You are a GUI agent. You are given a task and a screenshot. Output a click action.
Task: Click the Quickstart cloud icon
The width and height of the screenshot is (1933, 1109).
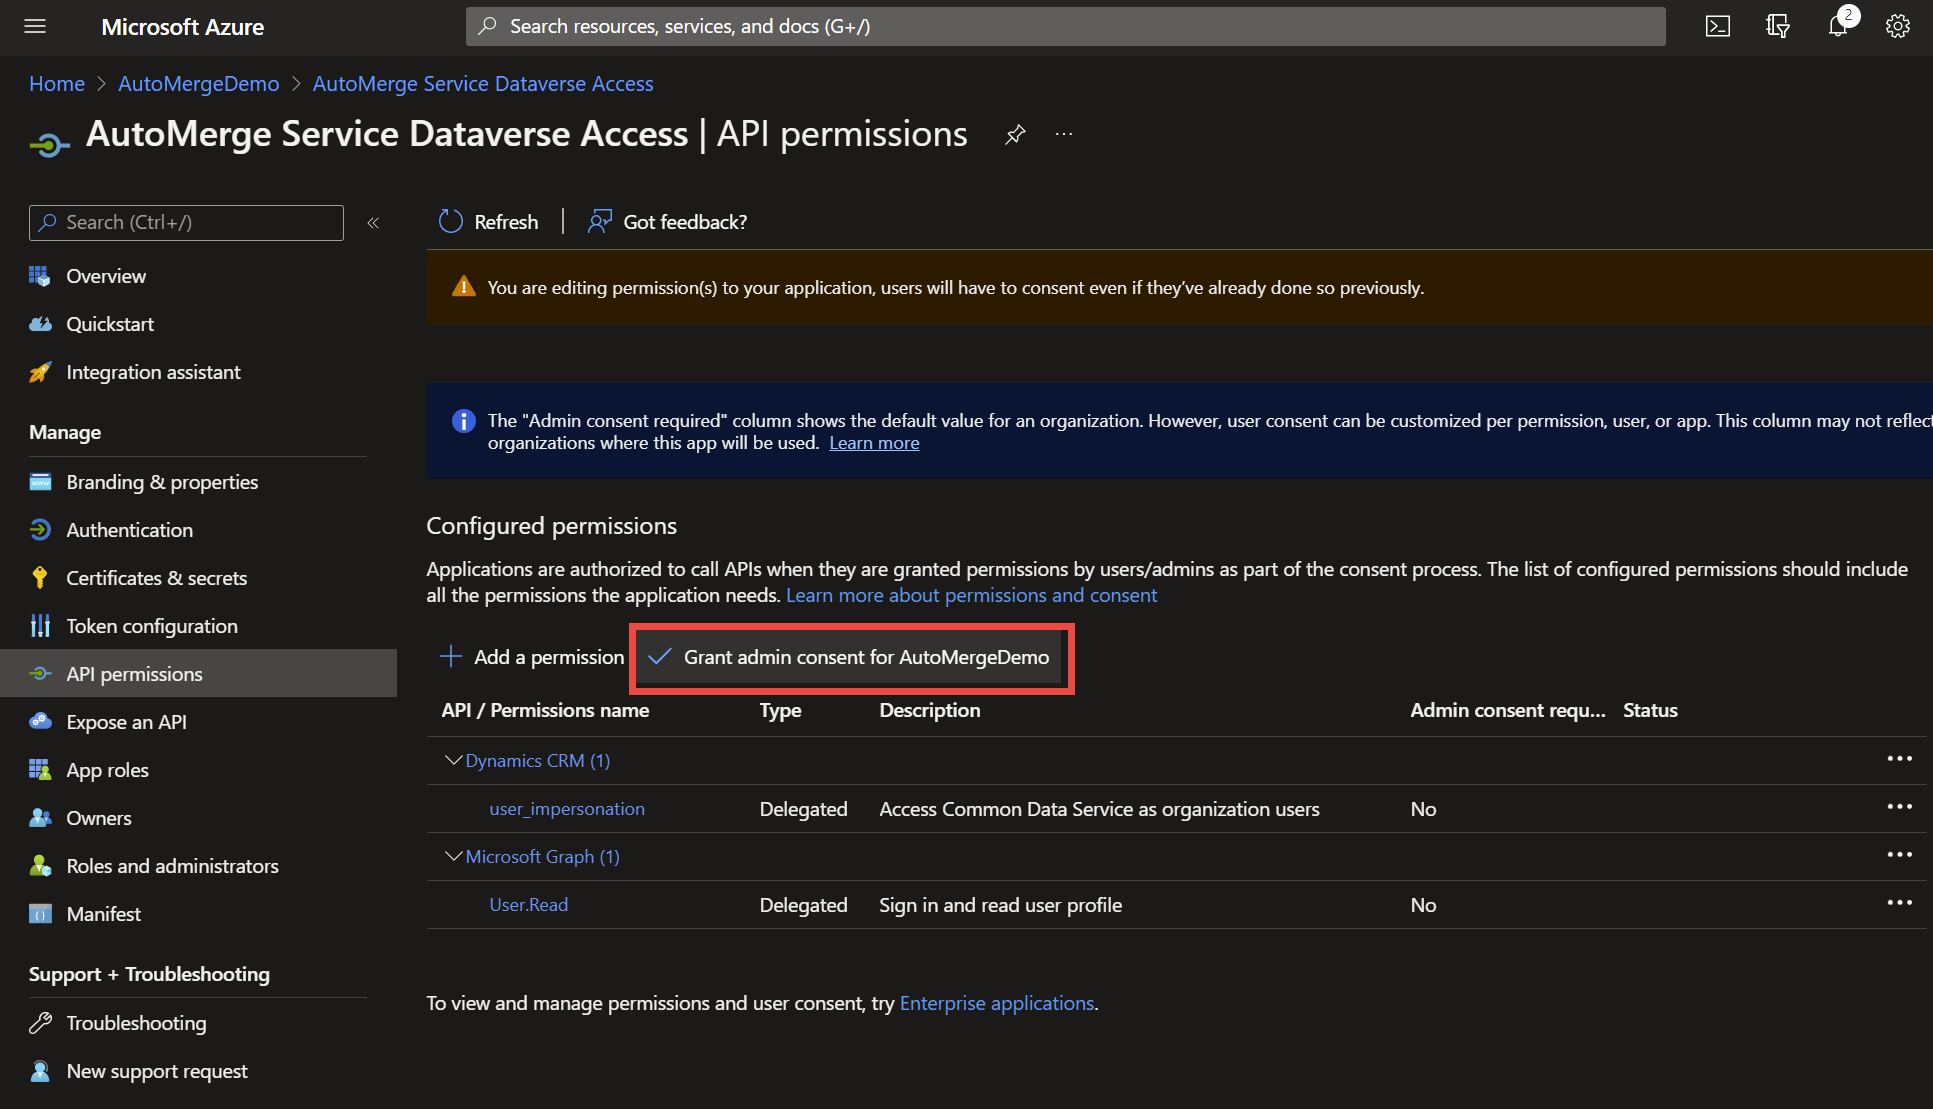point(40,324)
